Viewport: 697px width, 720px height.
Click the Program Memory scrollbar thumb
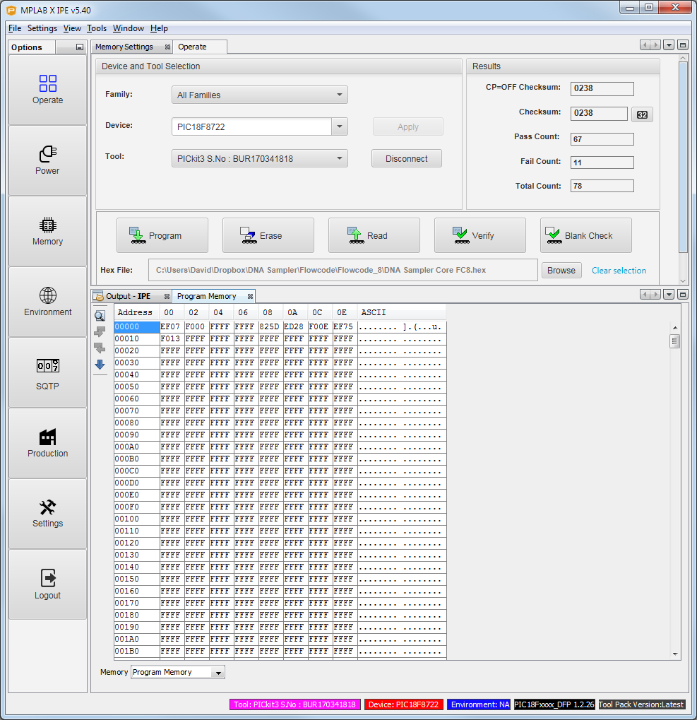pos(675,341)
